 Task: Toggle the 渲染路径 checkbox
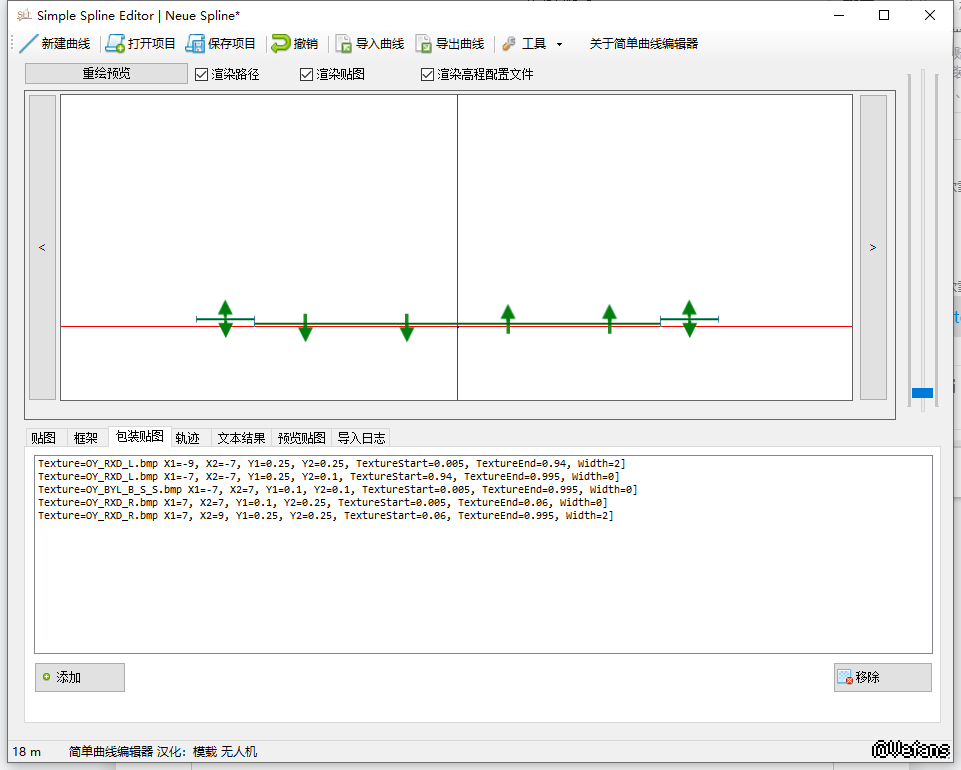[x=201, y=75]
